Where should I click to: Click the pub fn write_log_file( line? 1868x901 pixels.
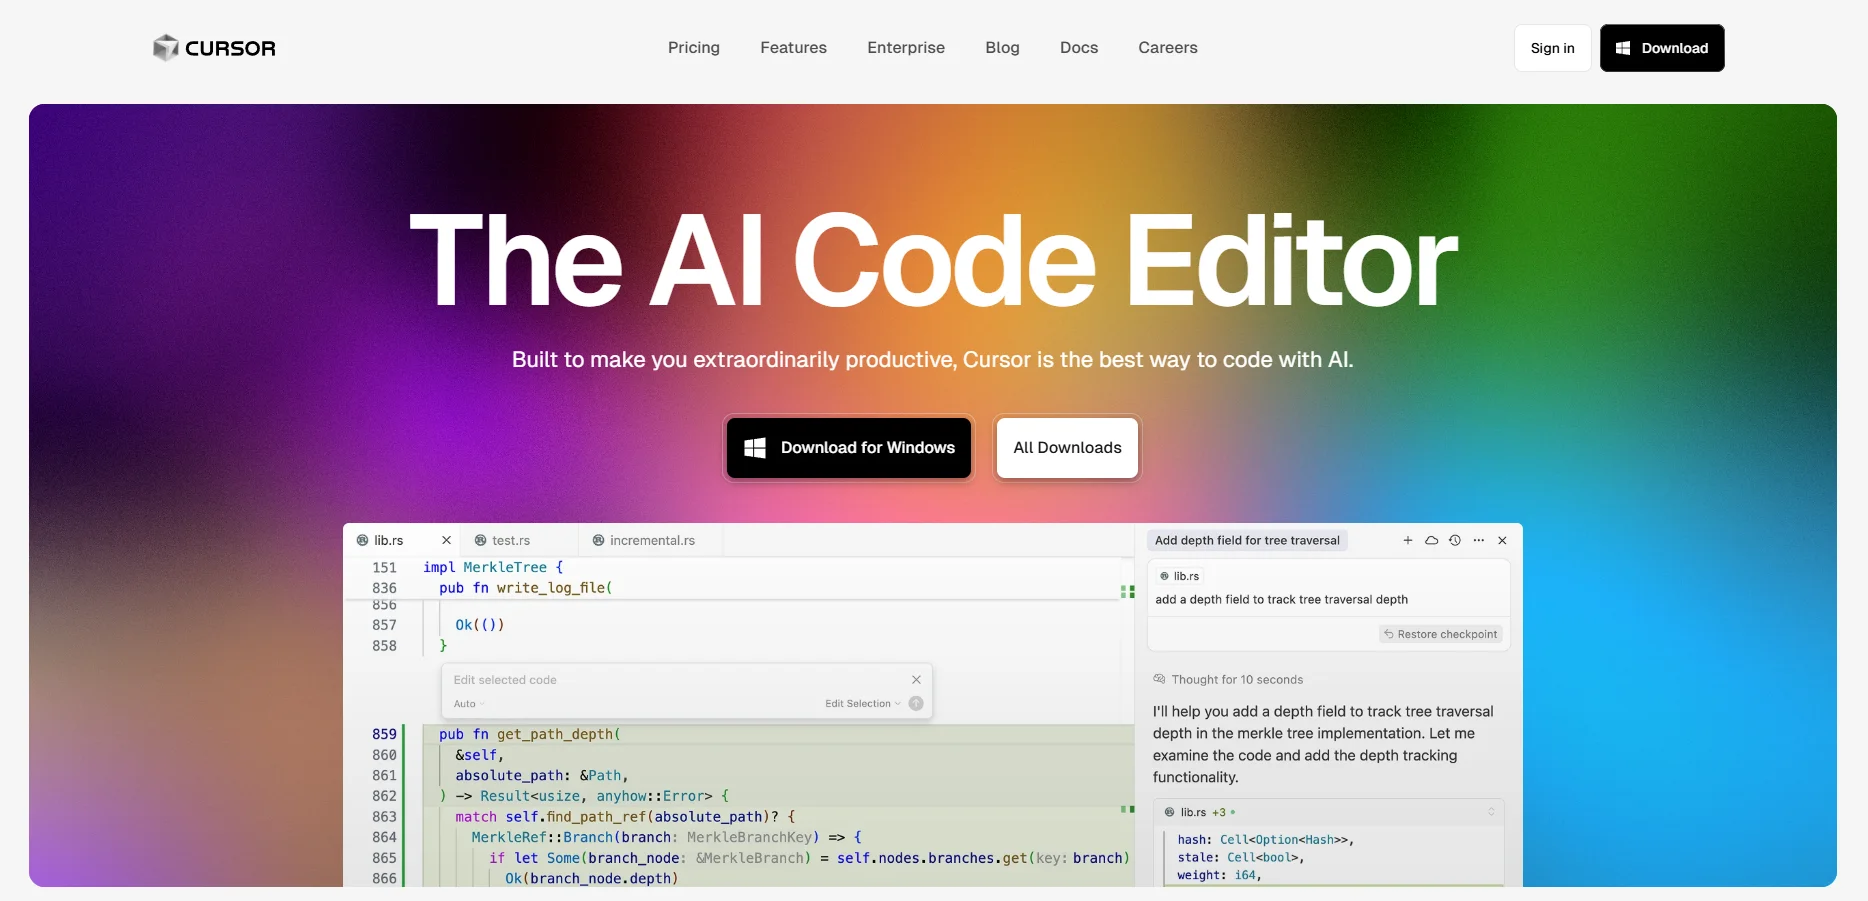525,588
